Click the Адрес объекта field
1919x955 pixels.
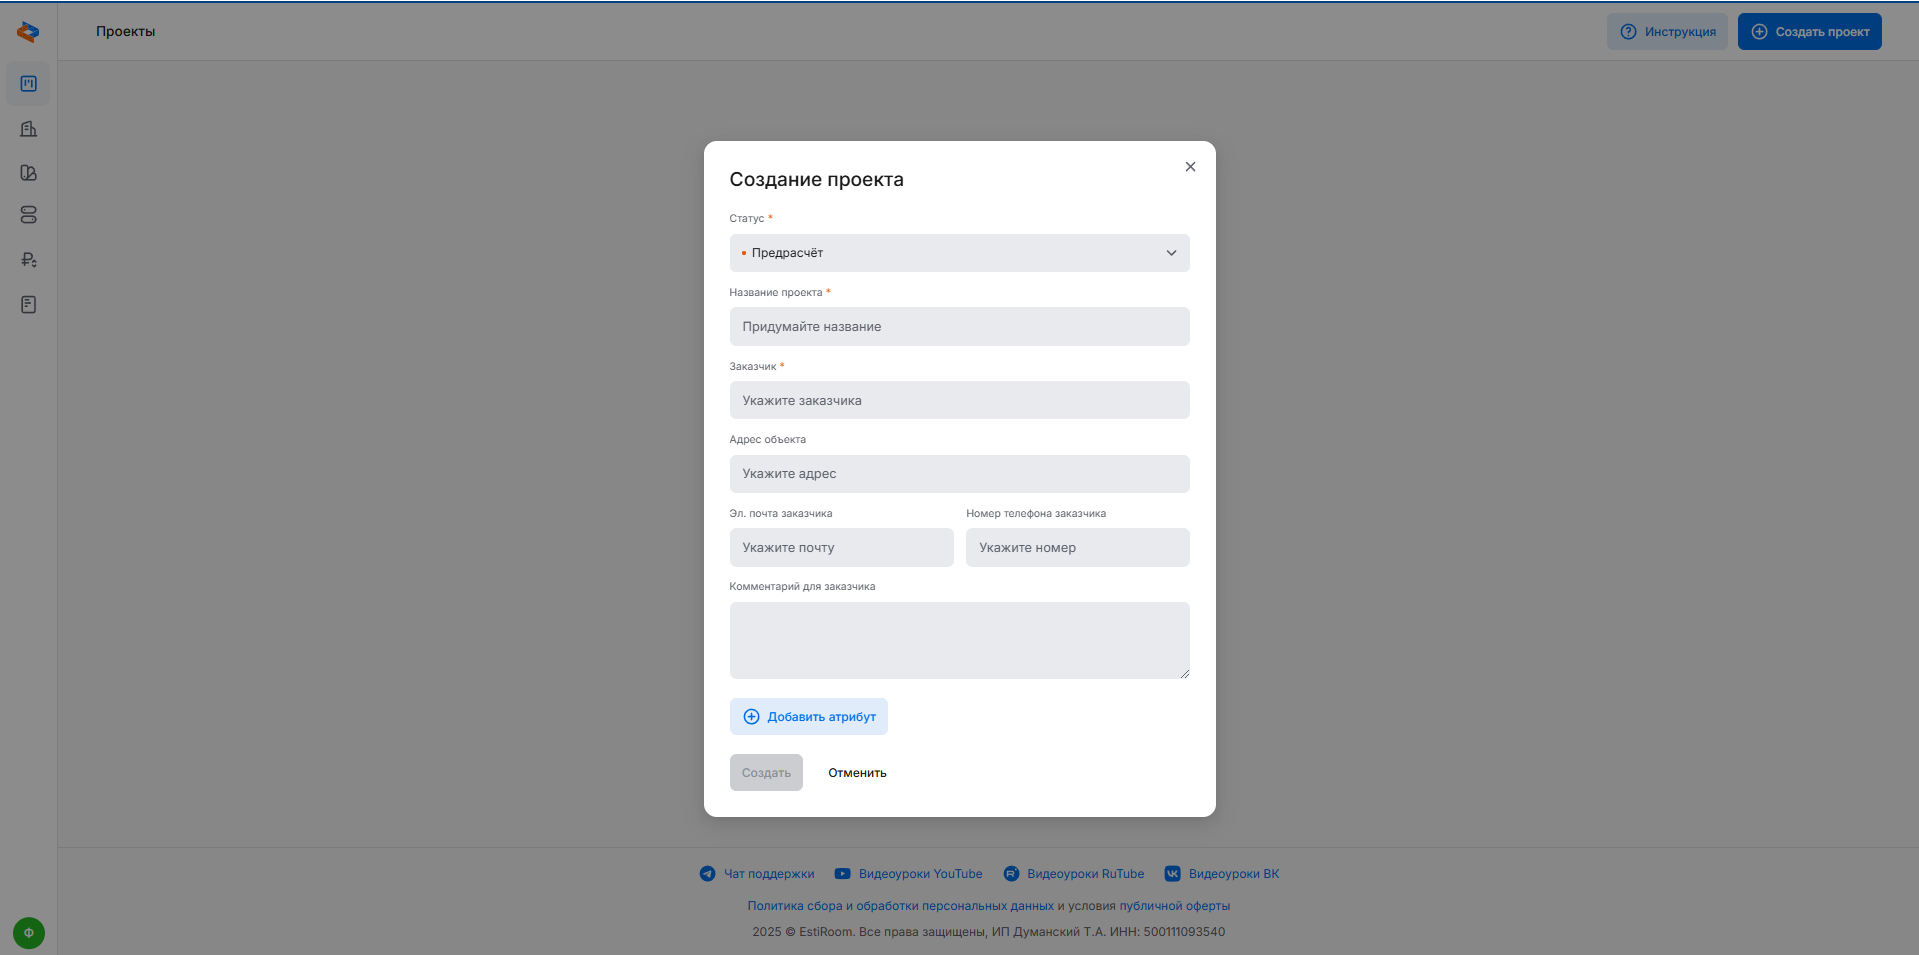[x=959, y=474]
